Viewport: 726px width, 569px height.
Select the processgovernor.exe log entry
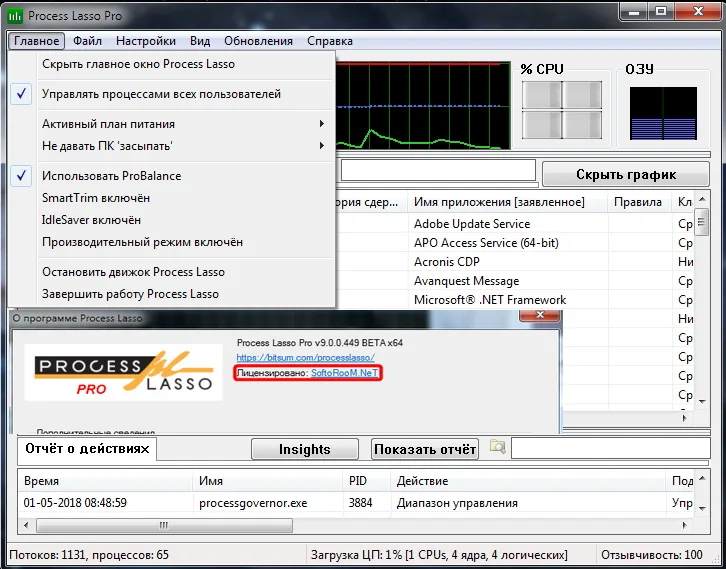click(x=253, y=503)
